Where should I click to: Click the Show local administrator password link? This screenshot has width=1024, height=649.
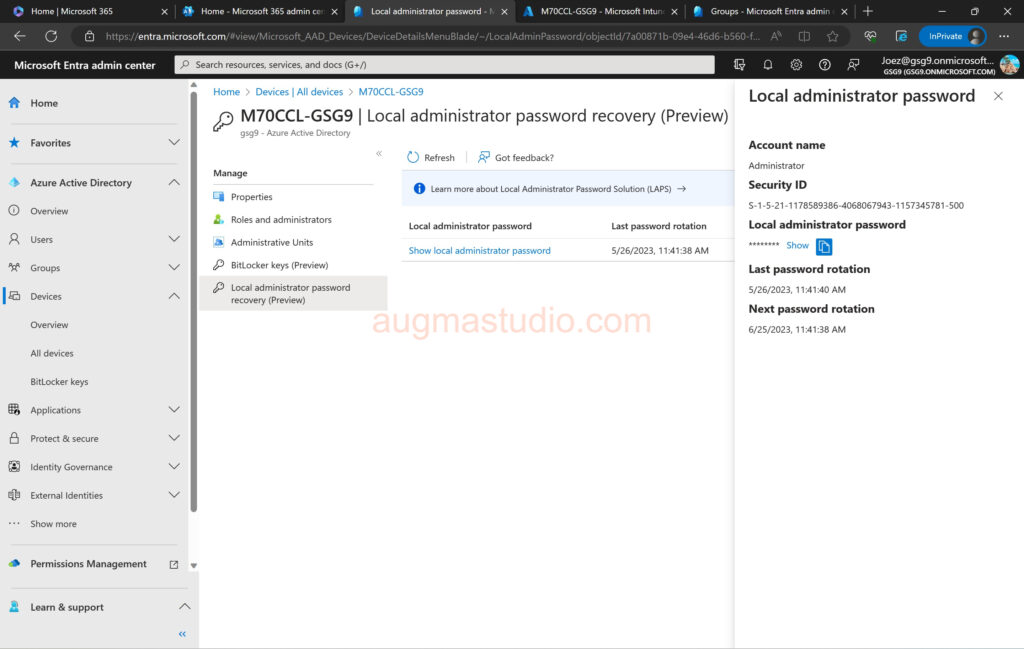pos(479,251)
